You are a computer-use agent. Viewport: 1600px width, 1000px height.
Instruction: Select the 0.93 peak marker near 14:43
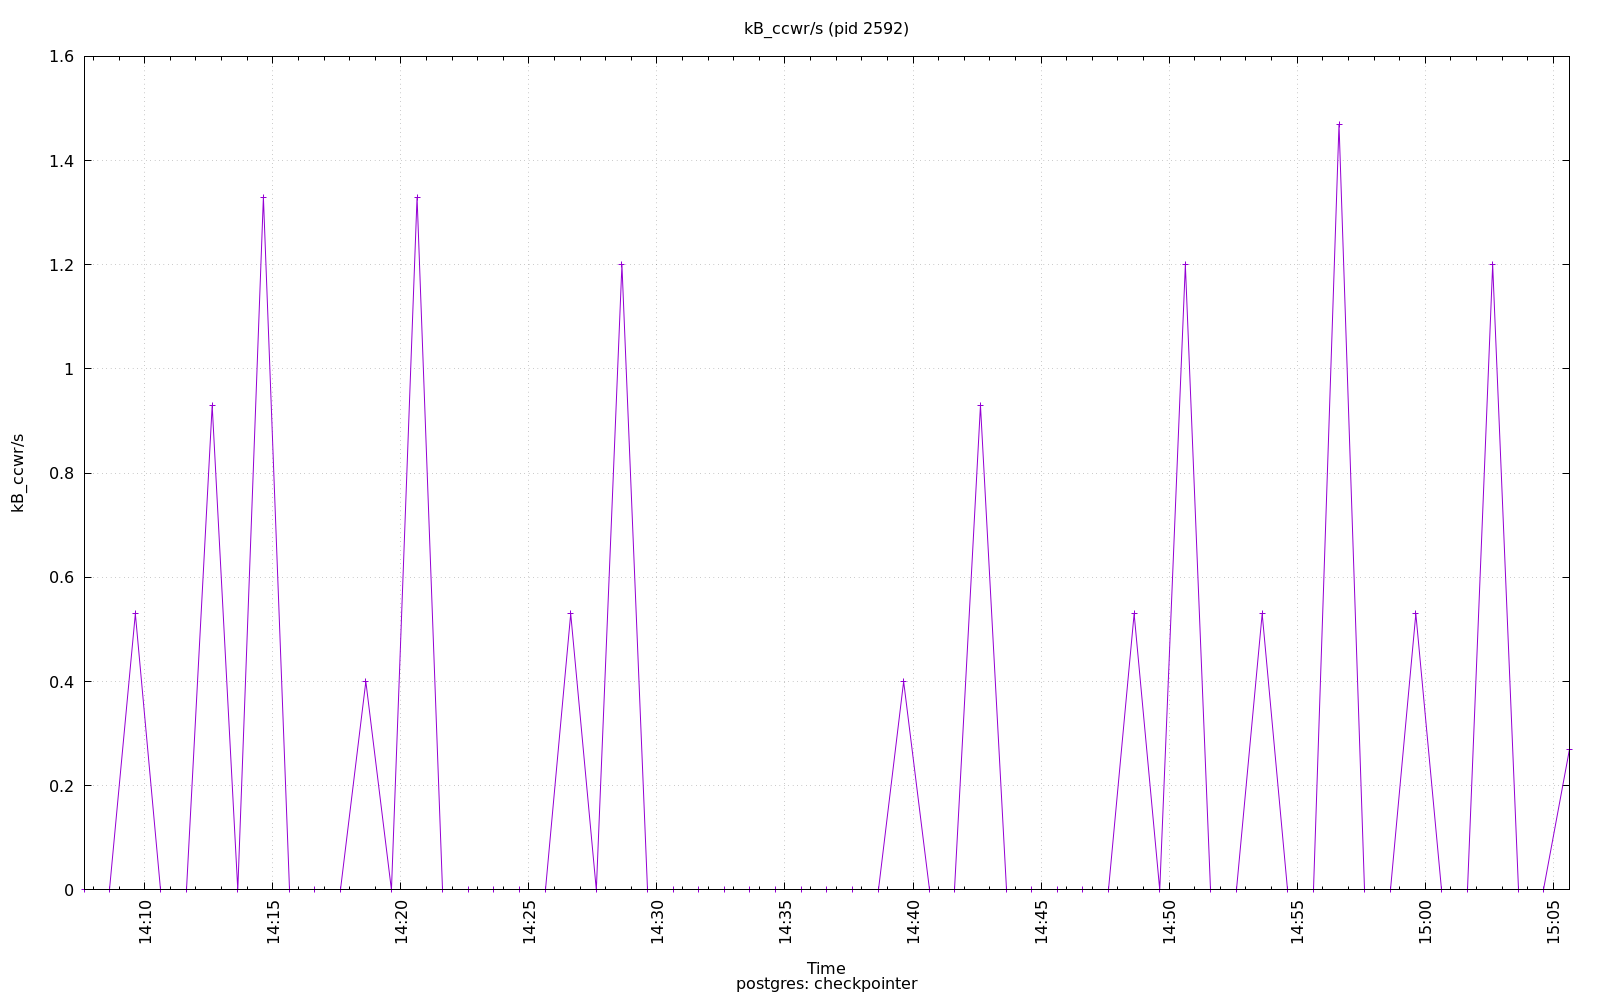click(x=980, y=405)
